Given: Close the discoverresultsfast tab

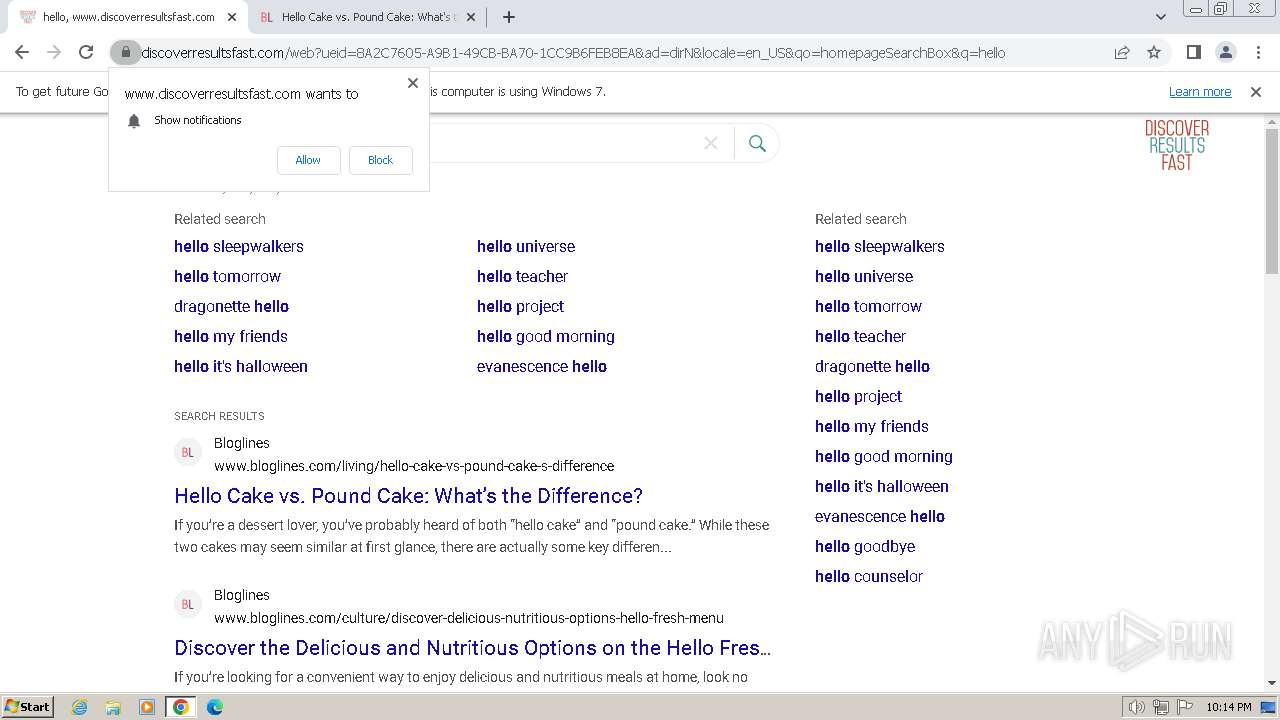Looking at the screenshot, I should pyautogui.click(x=232, y=17).
